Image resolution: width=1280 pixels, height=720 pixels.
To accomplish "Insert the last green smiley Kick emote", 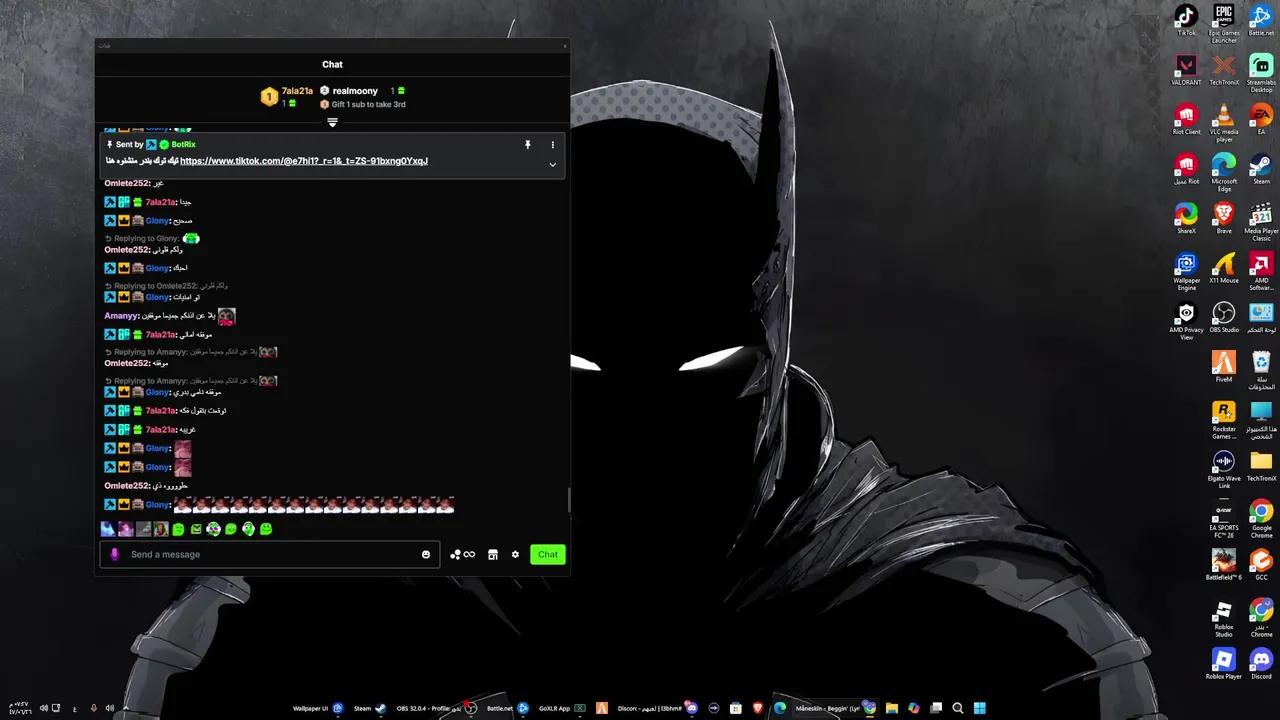I will pyautogui.click(x=266, y=529).
